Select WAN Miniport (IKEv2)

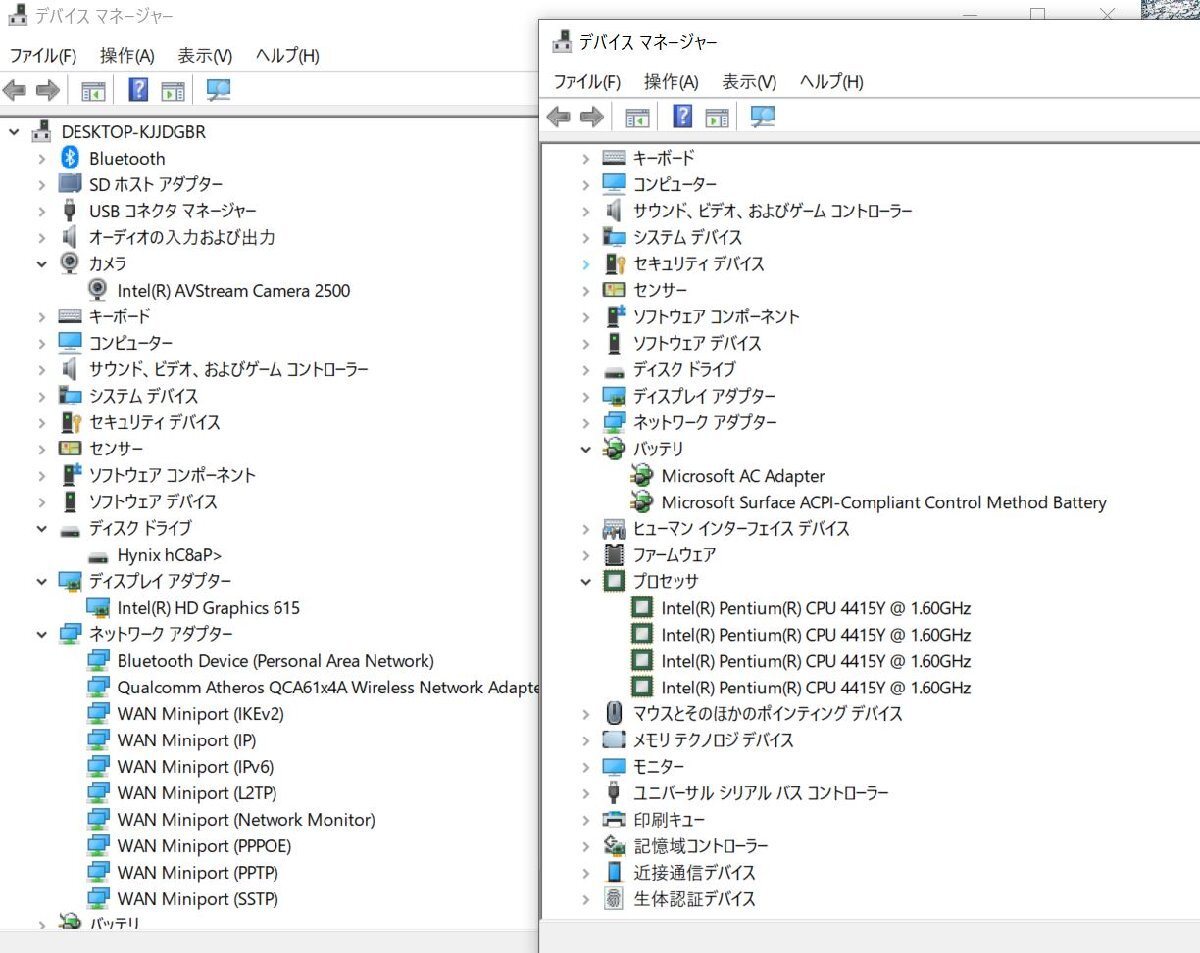(200, 714)
